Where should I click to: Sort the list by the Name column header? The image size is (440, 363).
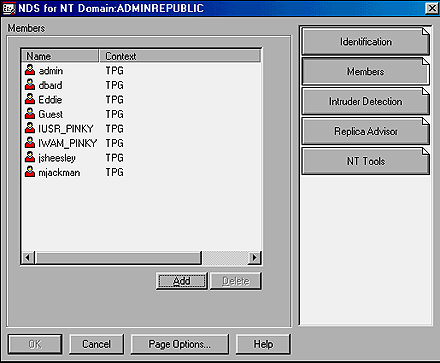[x=60, y=56]
